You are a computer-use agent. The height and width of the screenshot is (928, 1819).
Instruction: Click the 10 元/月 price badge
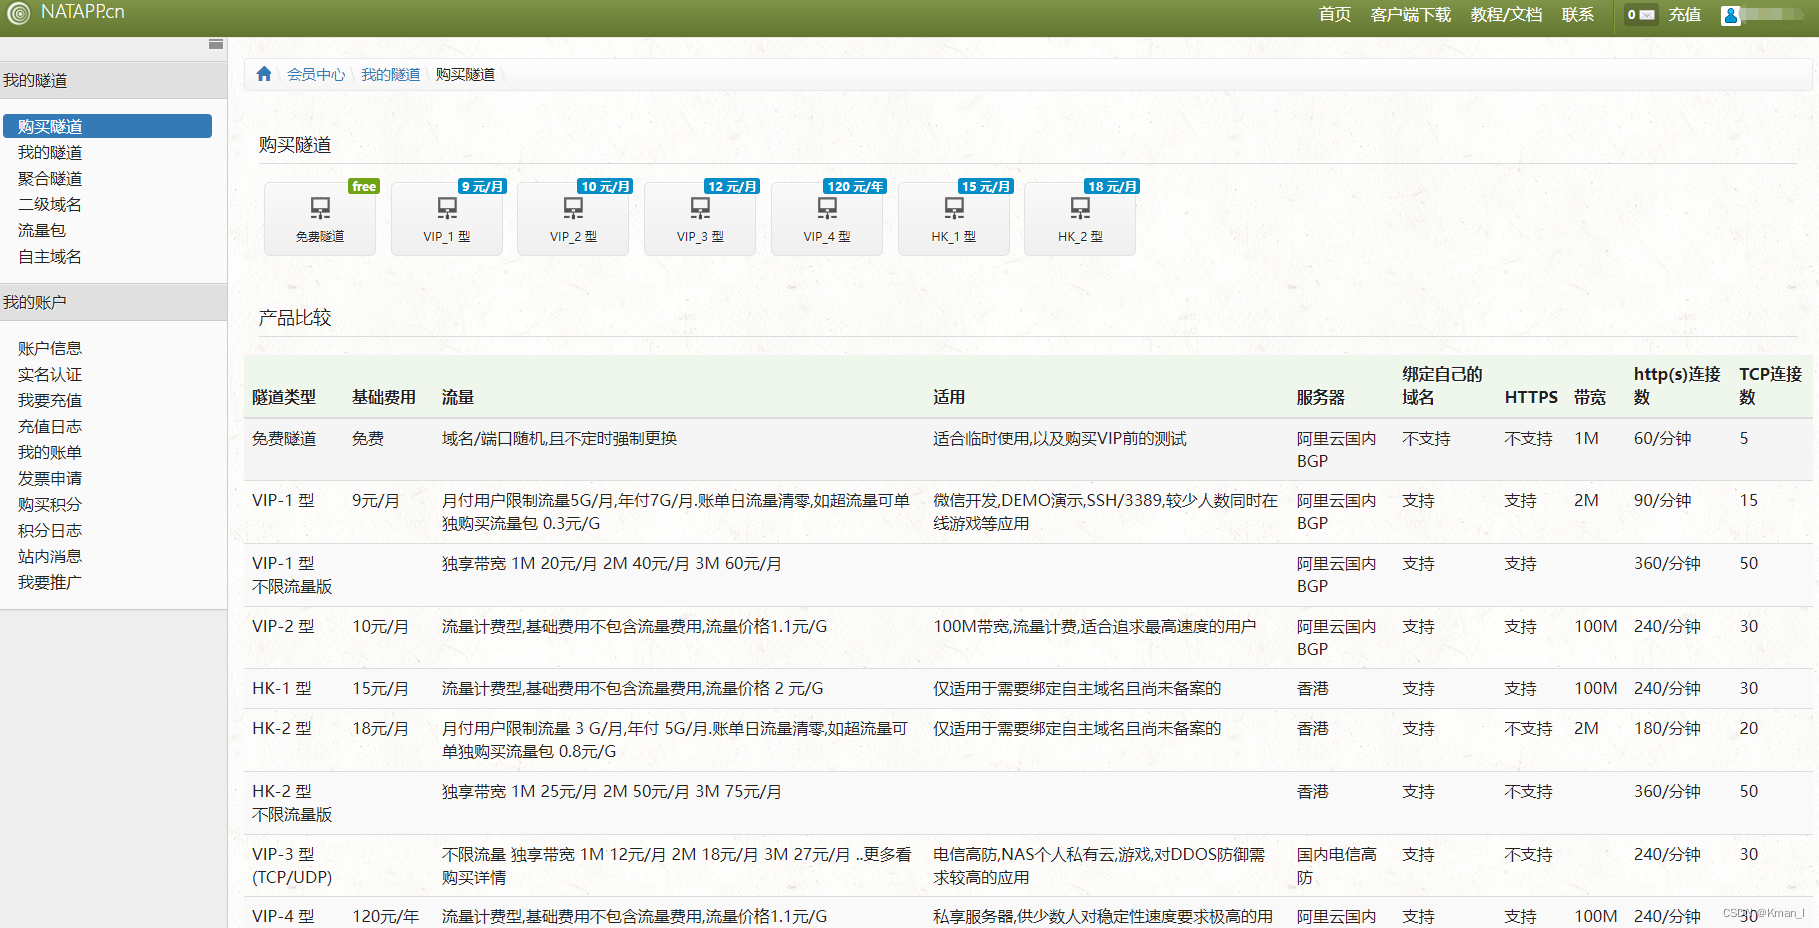coord(606,186)
